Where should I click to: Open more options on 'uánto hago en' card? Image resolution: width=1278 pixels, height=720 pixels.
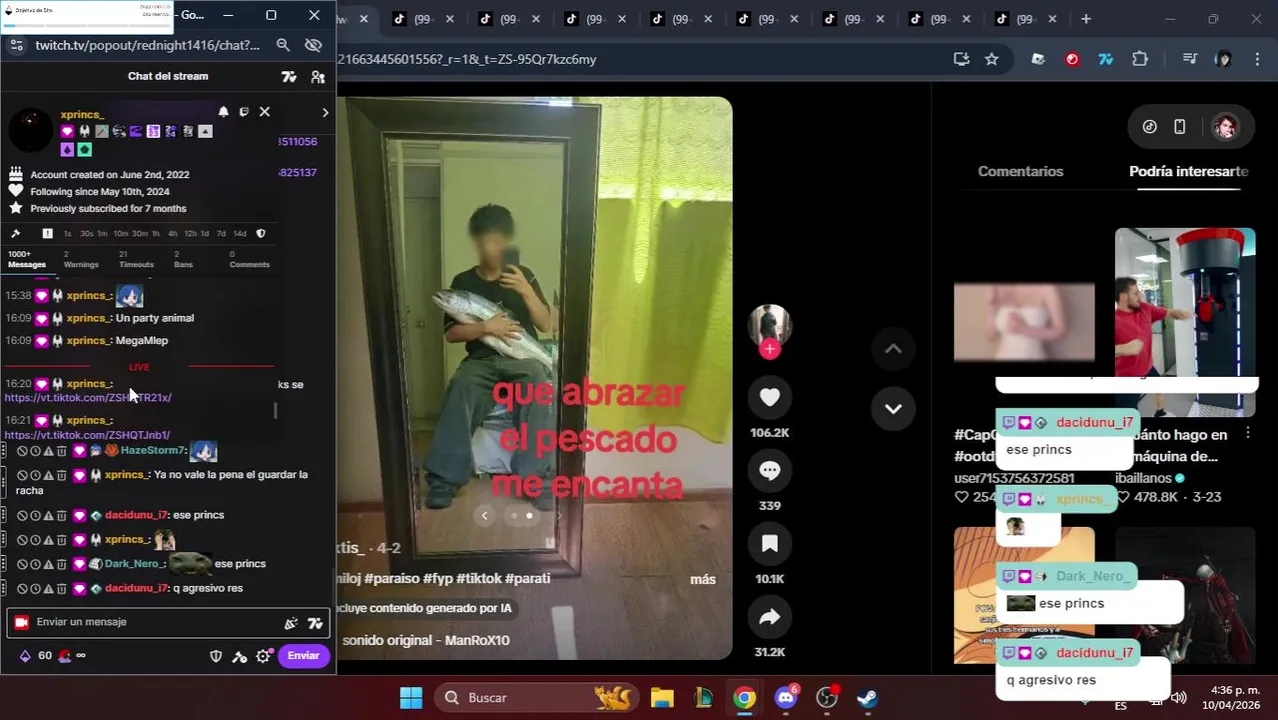coord(1248,433)
